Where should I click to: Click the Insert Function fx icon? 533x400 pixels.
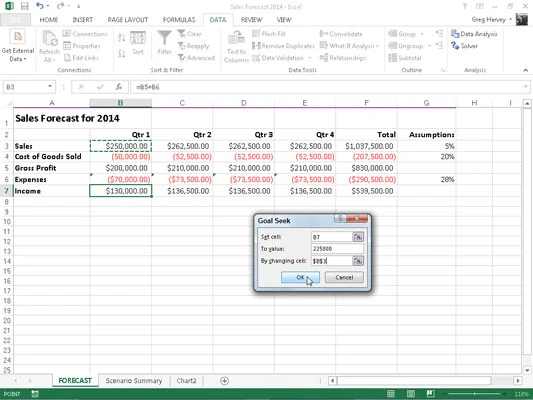point(119,87)
